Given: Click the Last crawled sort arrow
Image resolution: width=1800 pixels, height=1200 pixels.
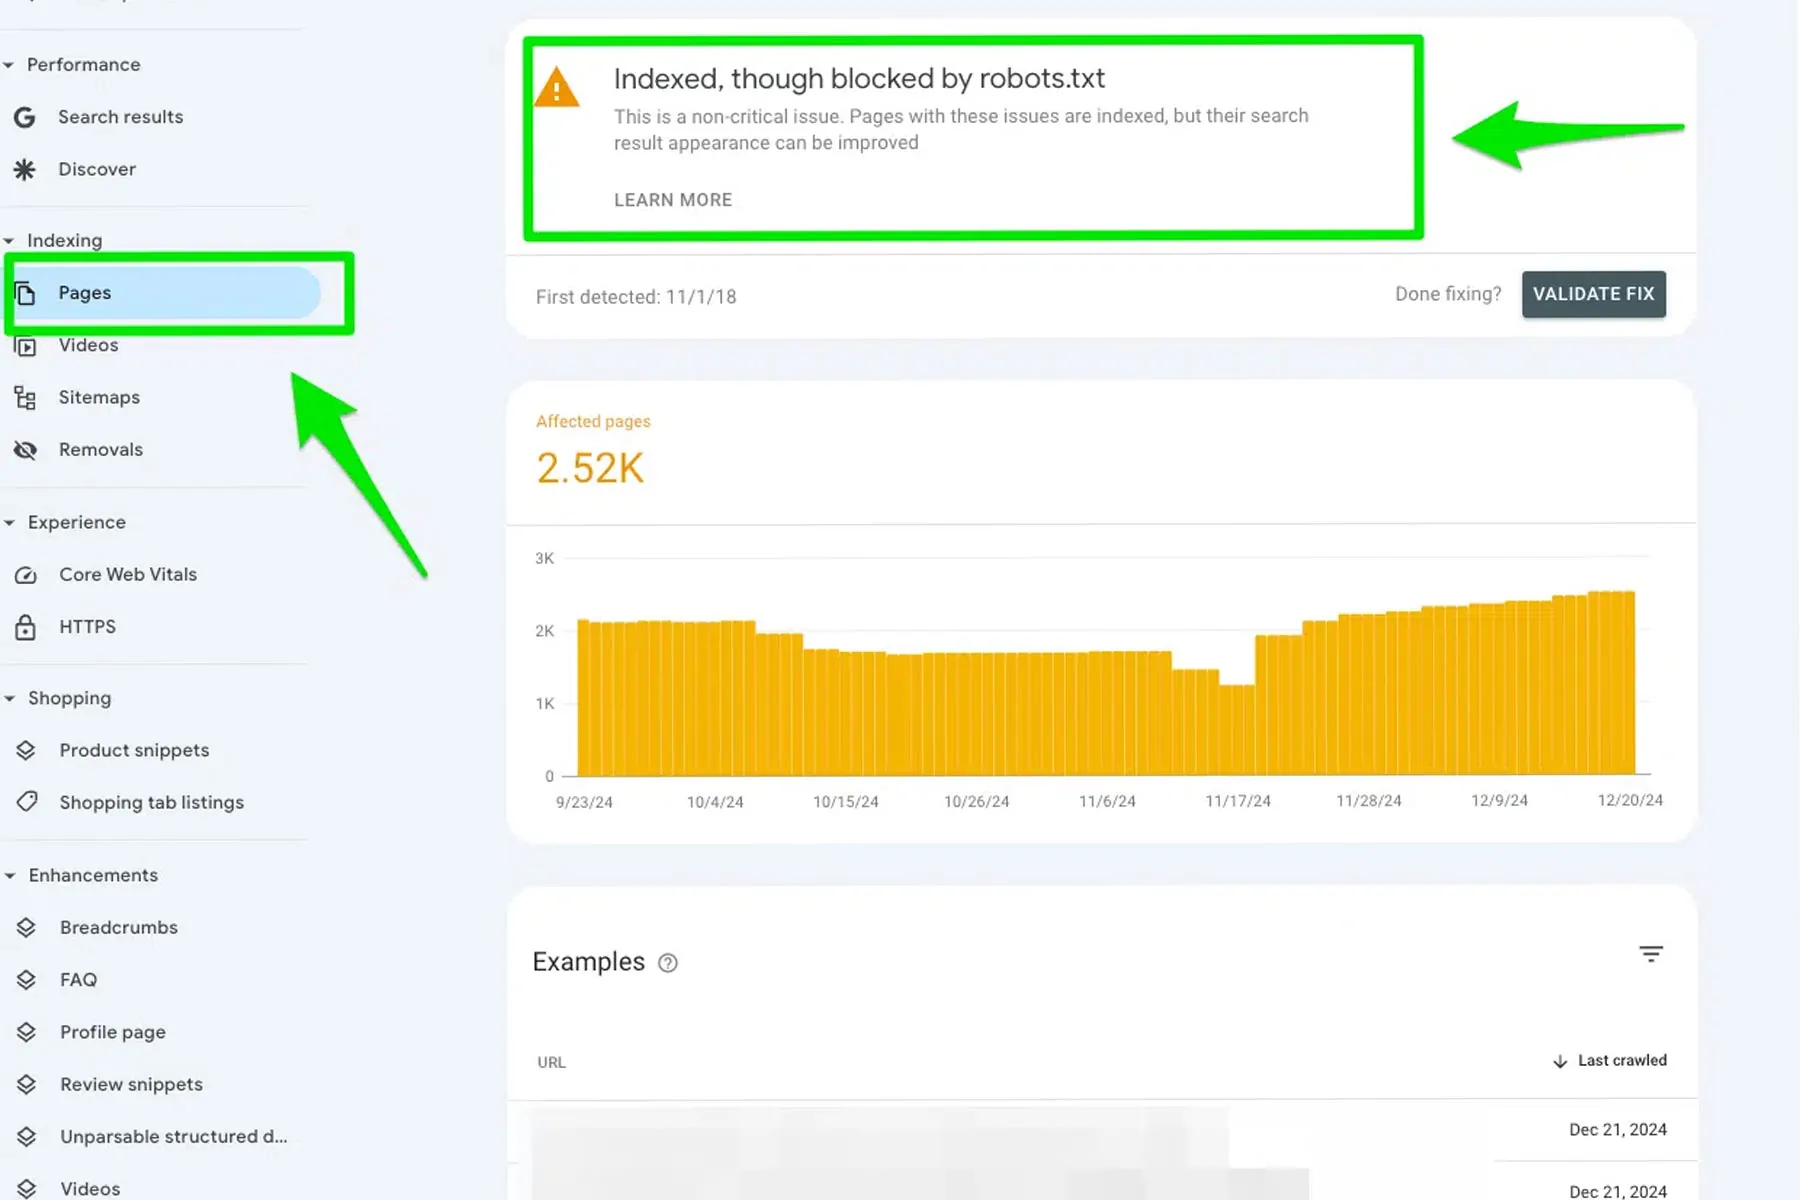Looking at the screenshot, I should click(1560, 1061).
